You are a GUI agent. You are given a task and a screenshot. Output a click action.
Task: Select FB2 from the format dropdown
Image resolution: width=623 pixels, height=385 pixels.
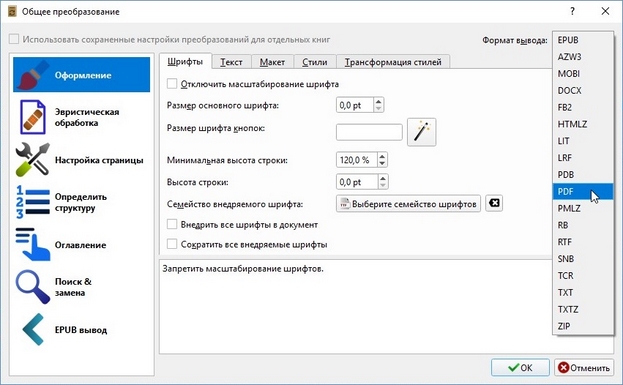[x=582, y=107]
